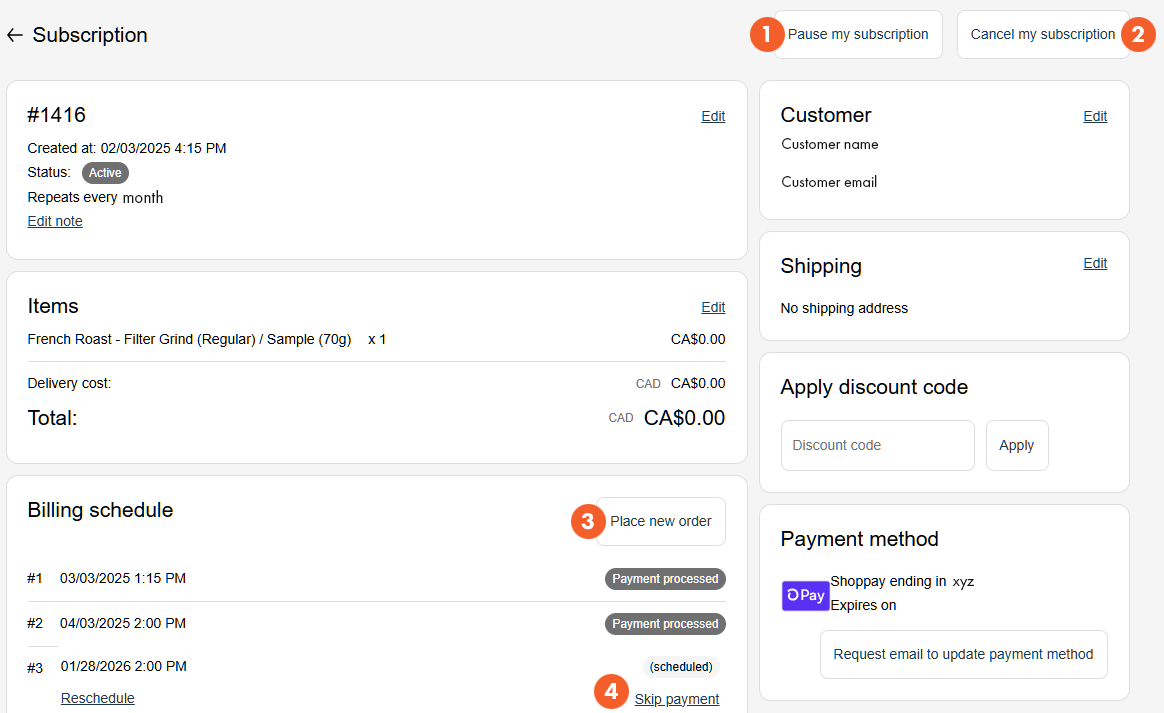This screenshot has width=1164, height=713.
Task: Apply the discount code
Action: pyautogui.click(x=1016, y=445)
